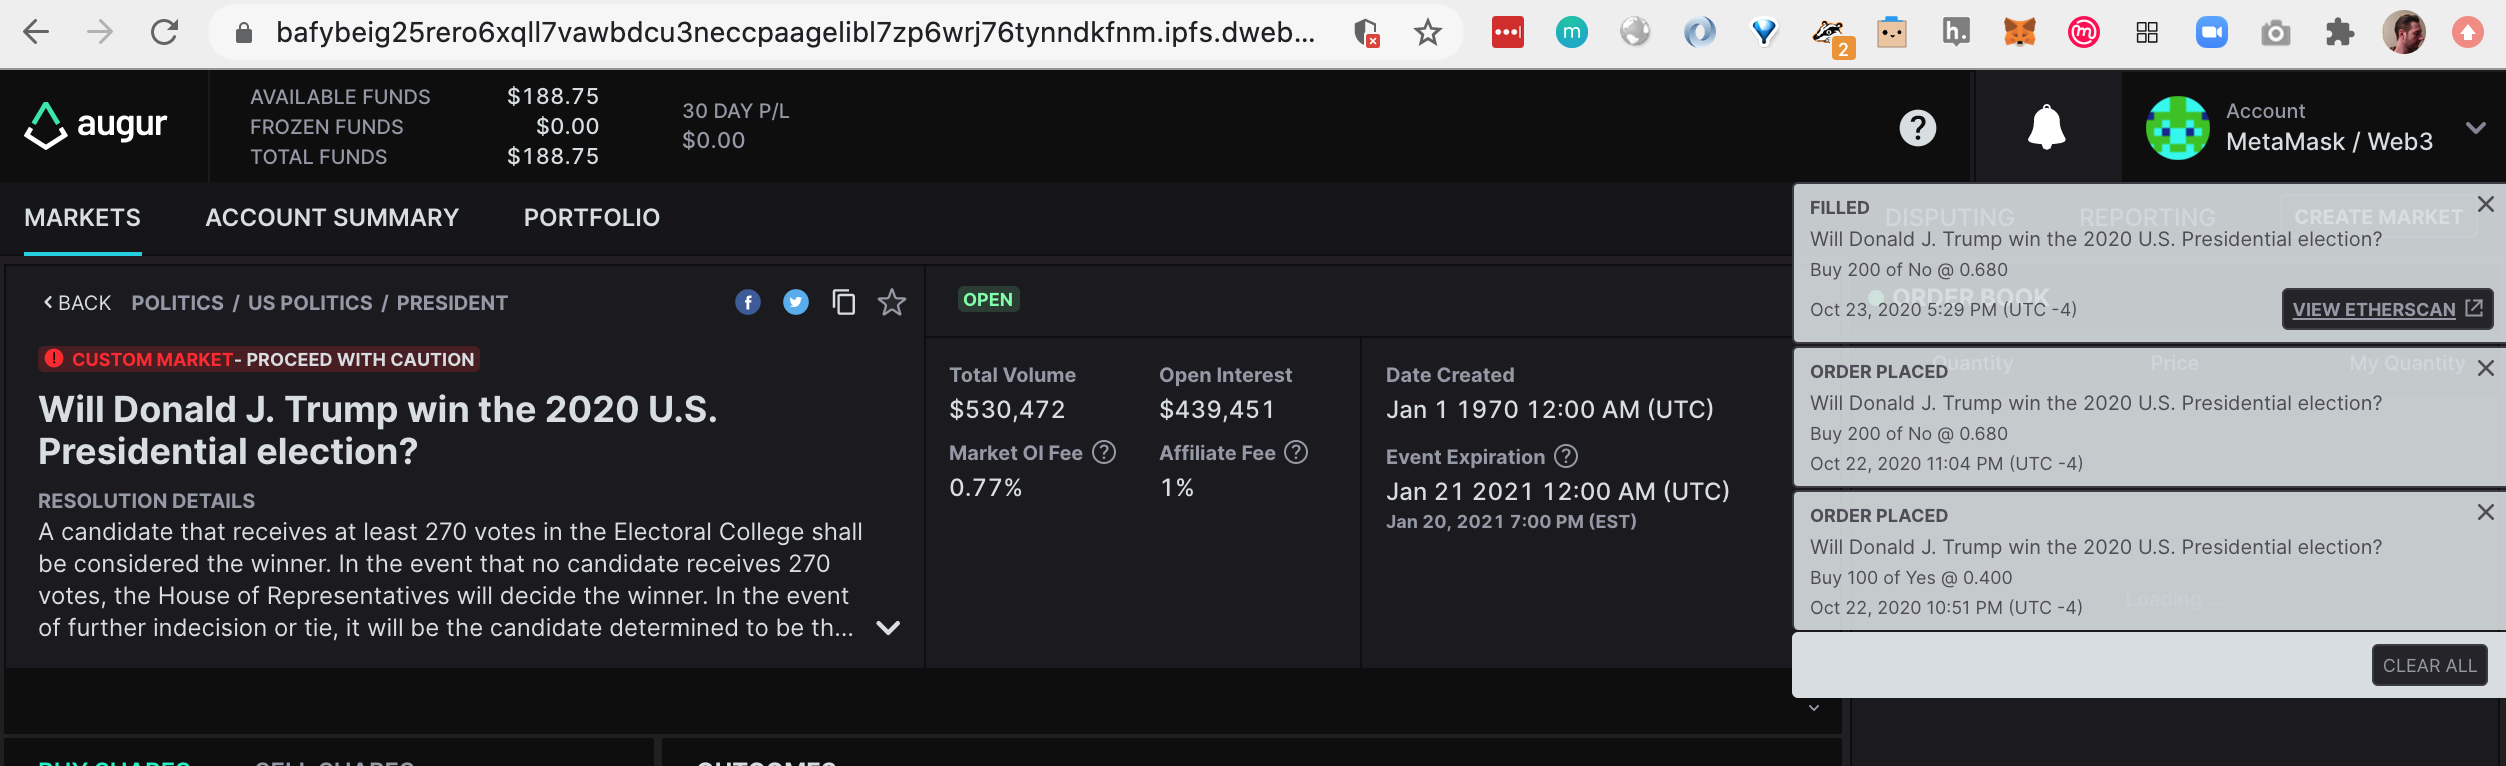Viewport: 2506px width, 766px height.
Task: Click the Open Interest value $439,451
Action: pyautogui.click(x=1217, y=409)
